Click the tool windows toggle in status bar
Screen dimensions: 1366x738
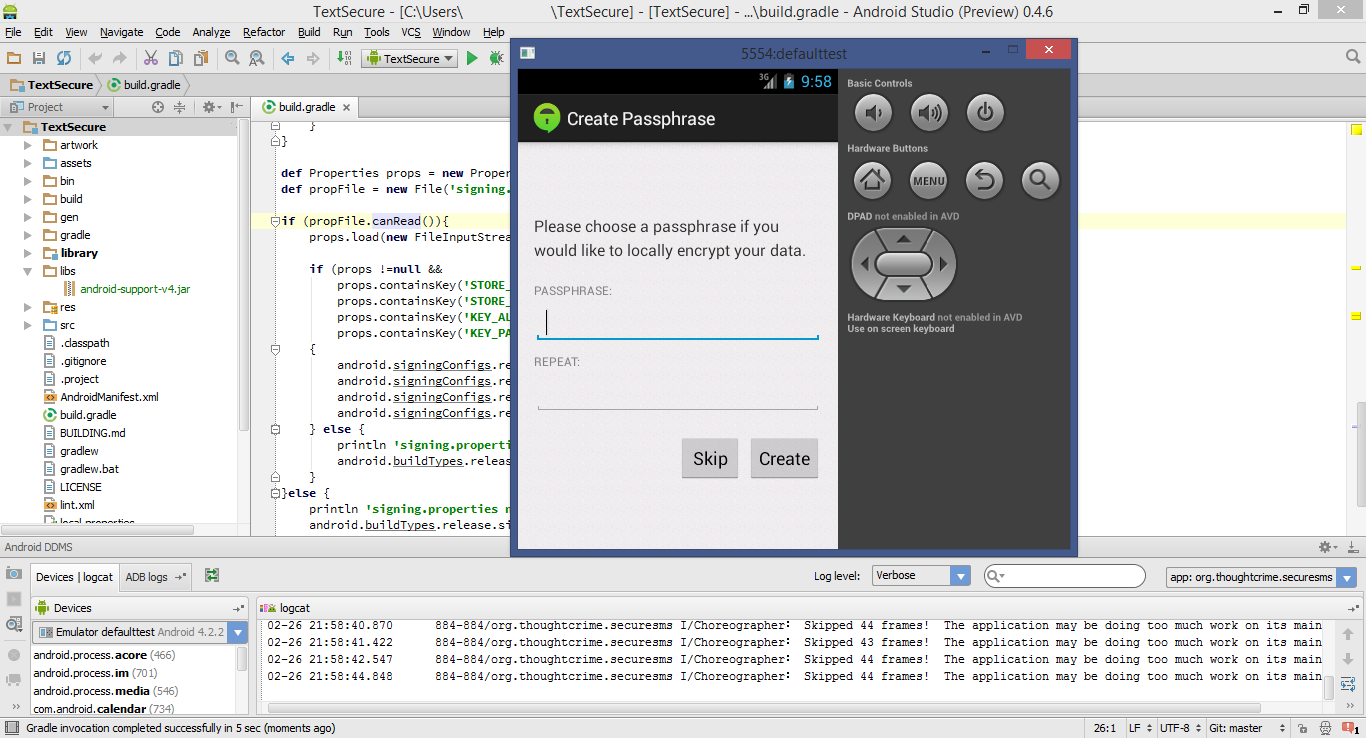click(x=10, y=728)
